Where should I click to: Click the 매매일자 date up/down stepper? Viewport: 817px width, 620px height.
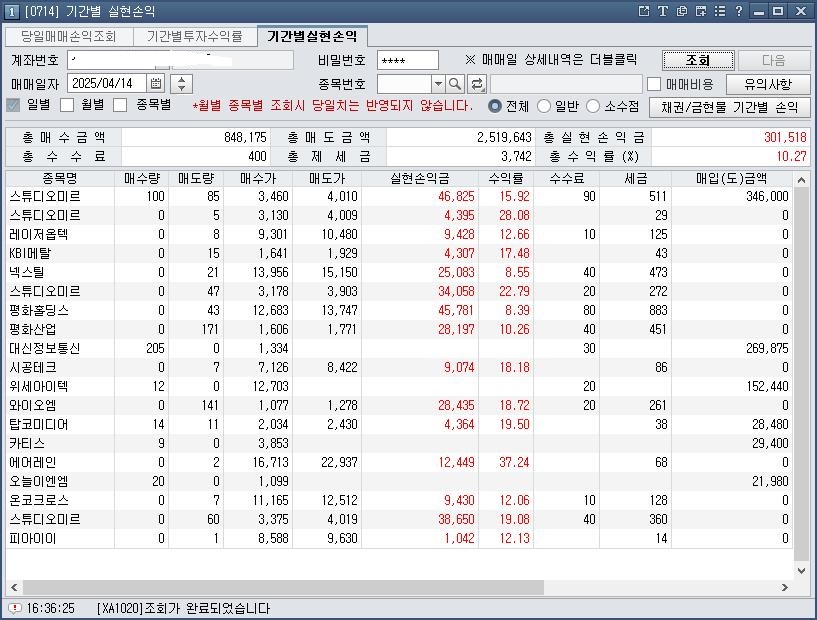181,84
